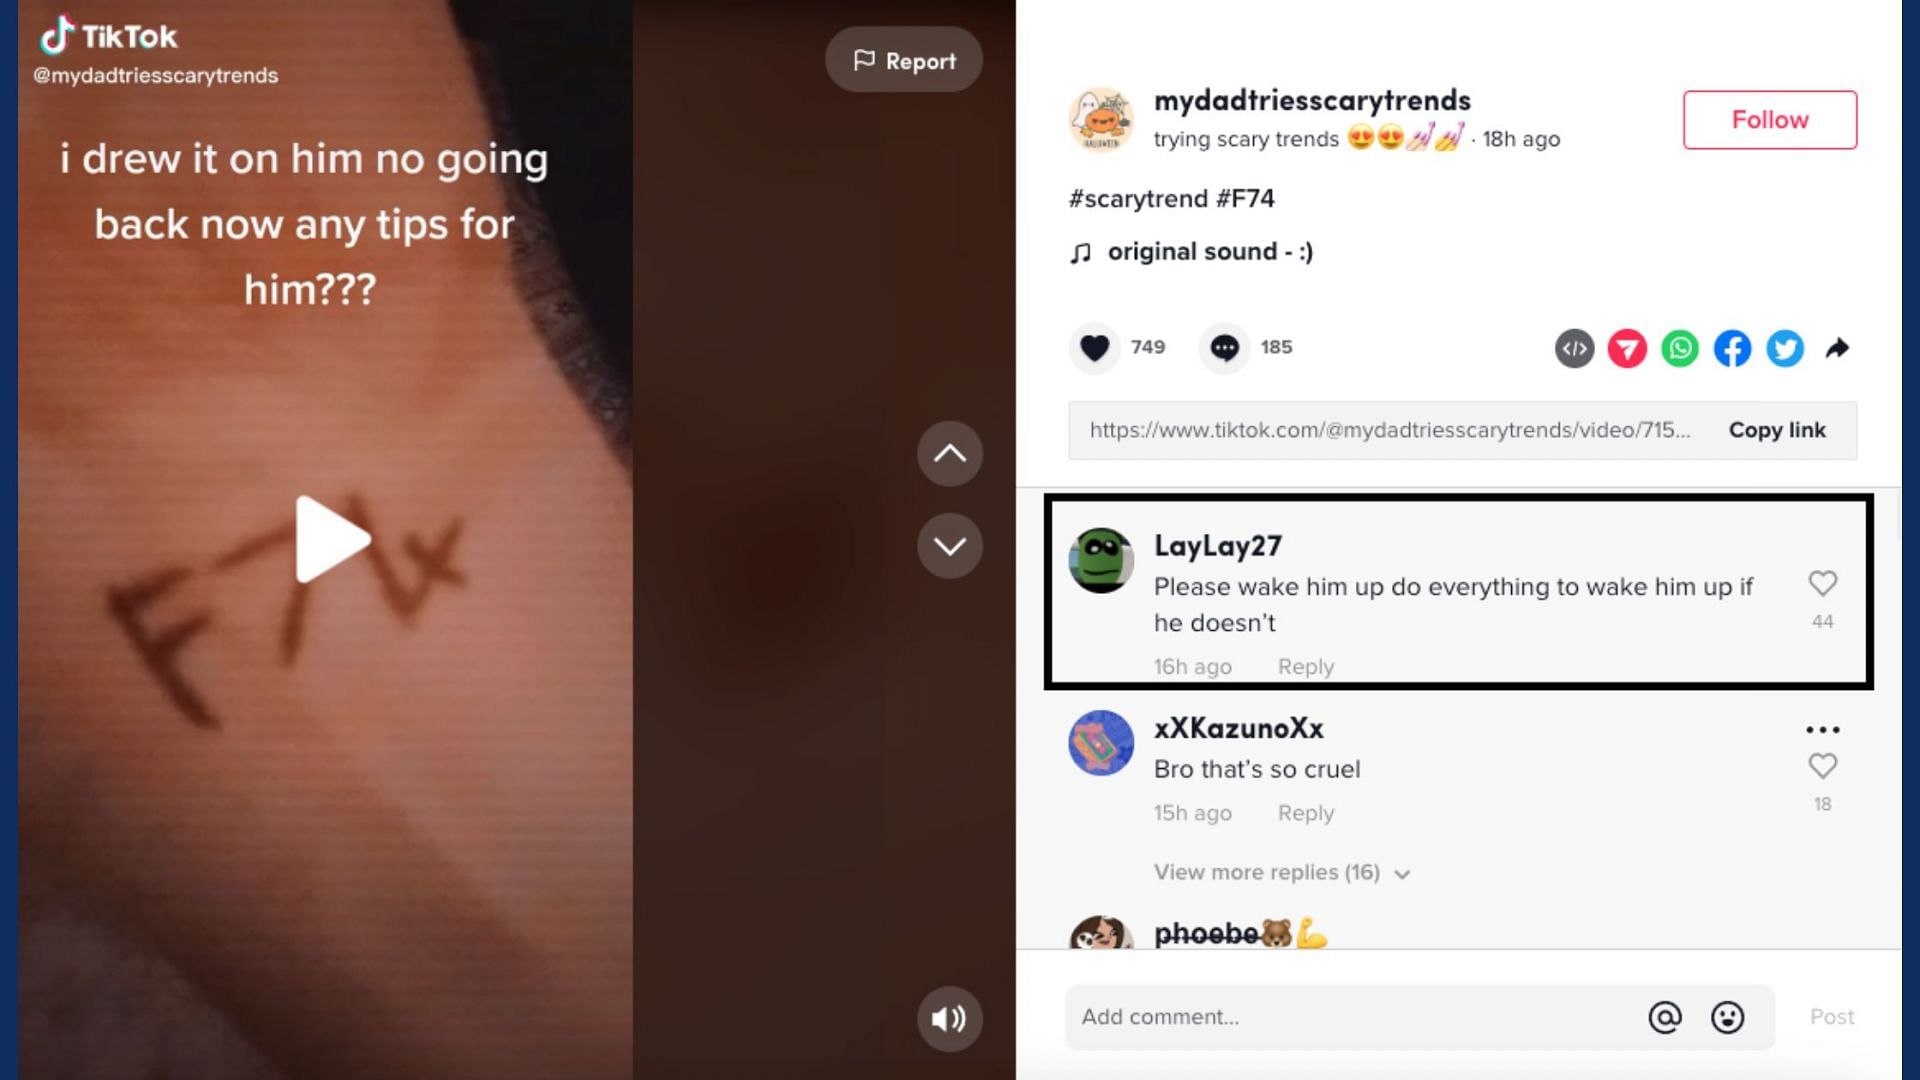Click the generic share/forward icon

click(x=1837, y=347)
